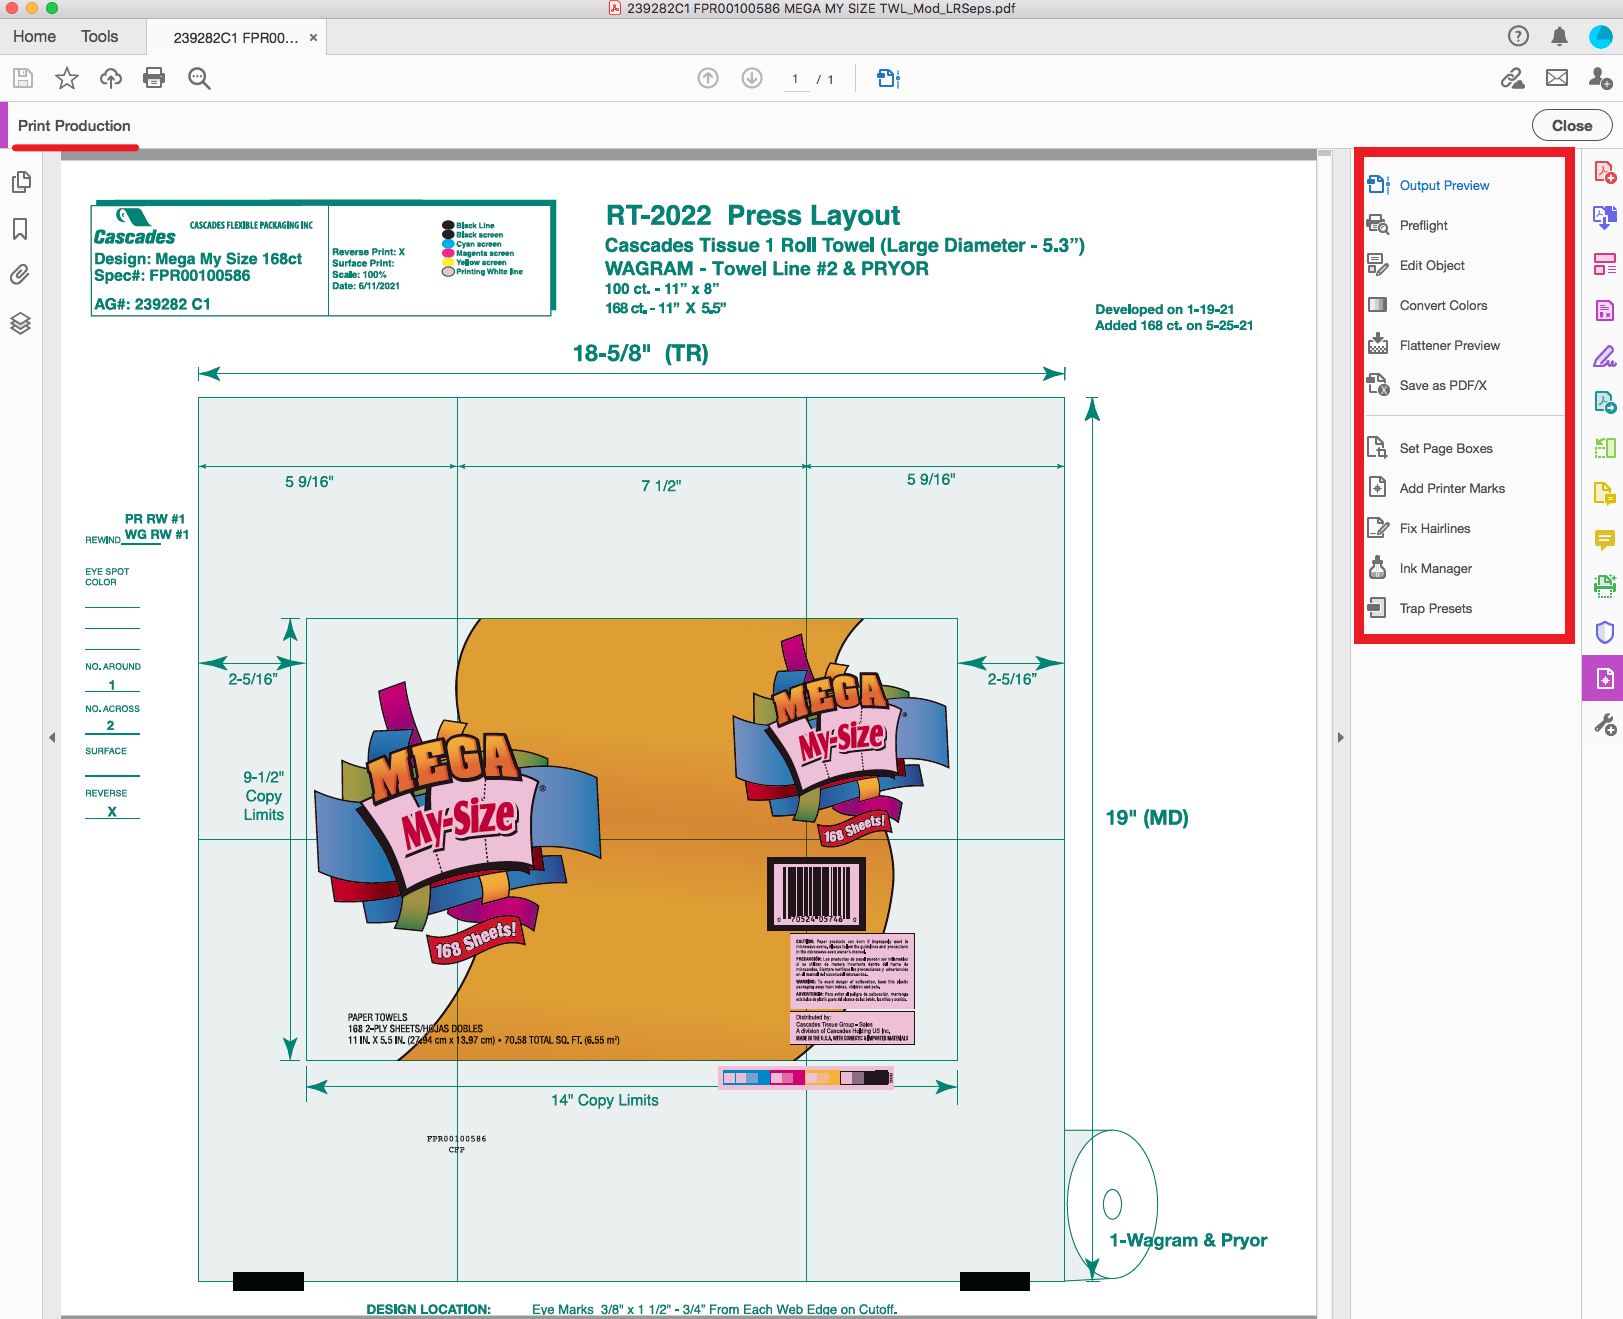
Task: Close the Print Production toolbar
Action: tap(1572, 125)
